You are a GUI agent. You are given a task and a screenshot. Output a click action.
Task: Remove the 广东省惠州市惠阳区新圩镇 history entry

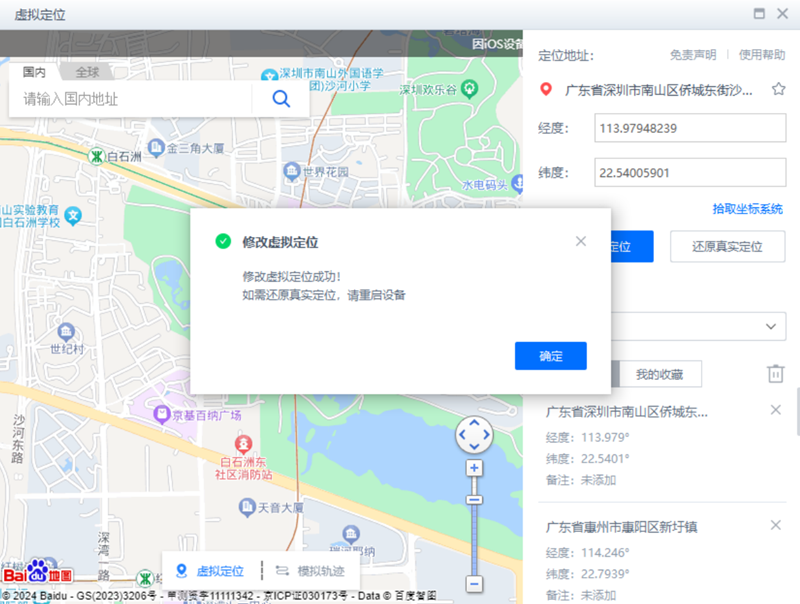point(775,524)
